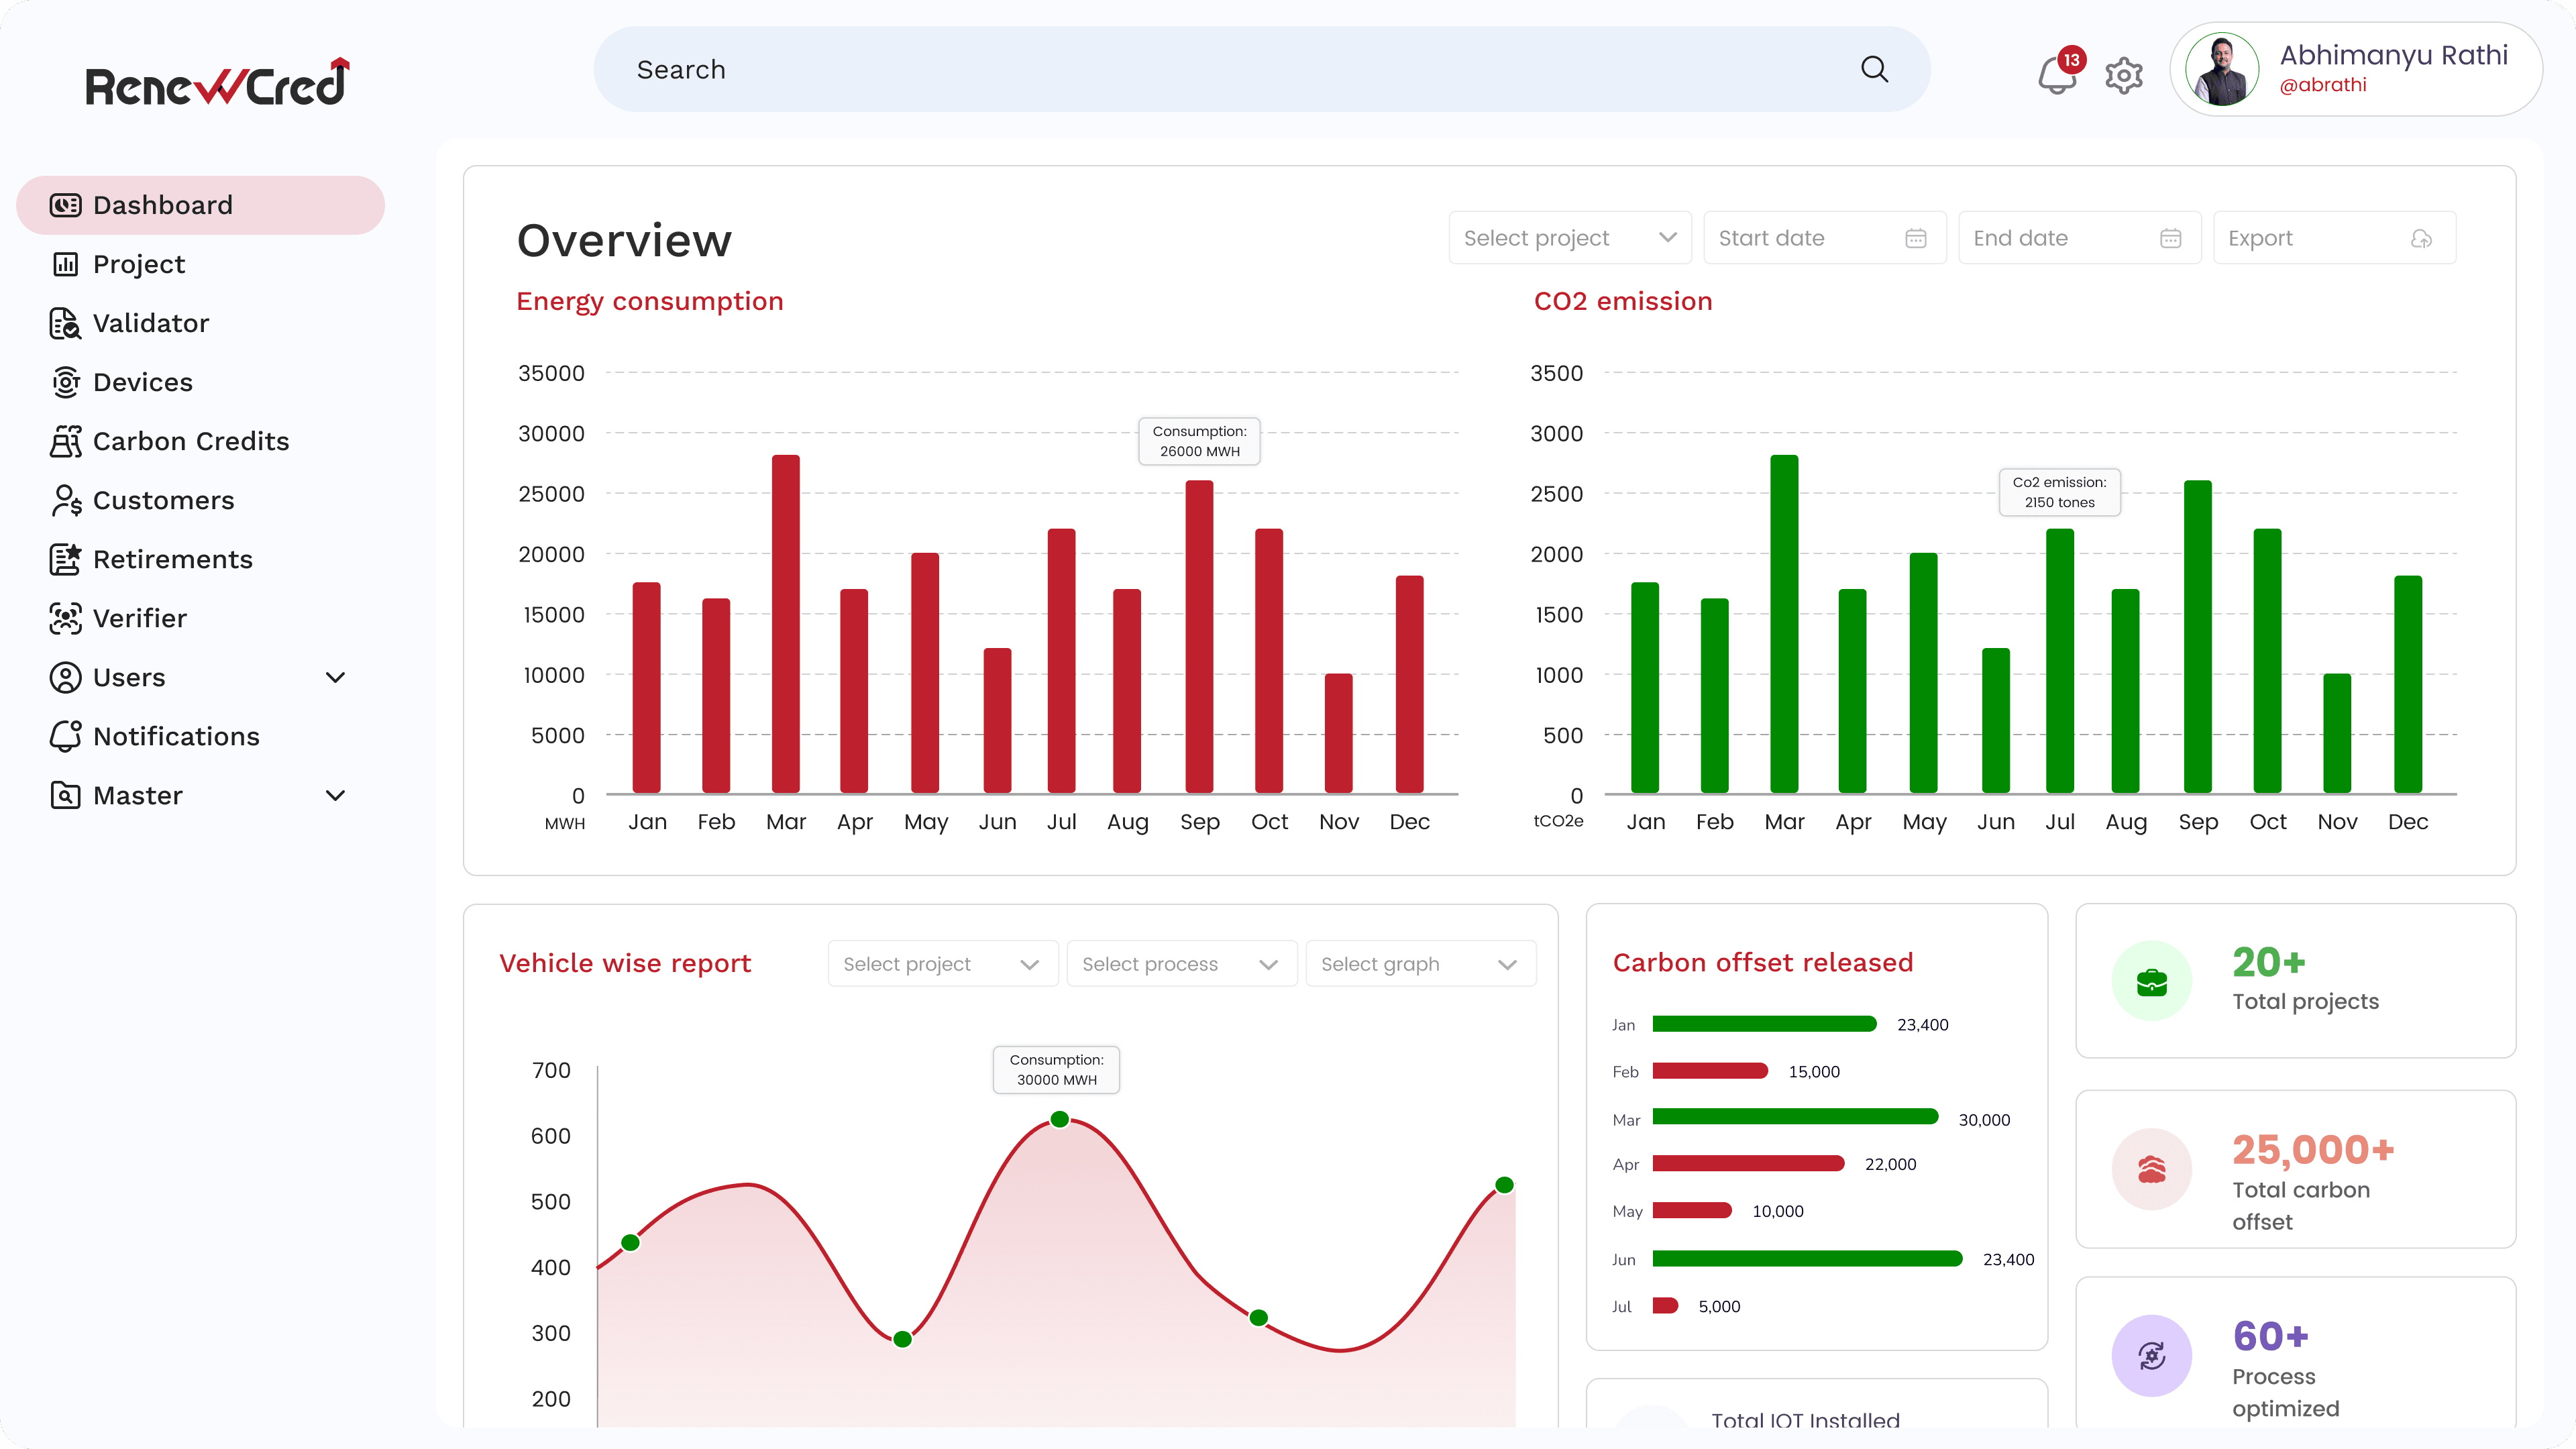Open Overview Select project dropdown
2576x1449 pixels.
pos(1569,238)
